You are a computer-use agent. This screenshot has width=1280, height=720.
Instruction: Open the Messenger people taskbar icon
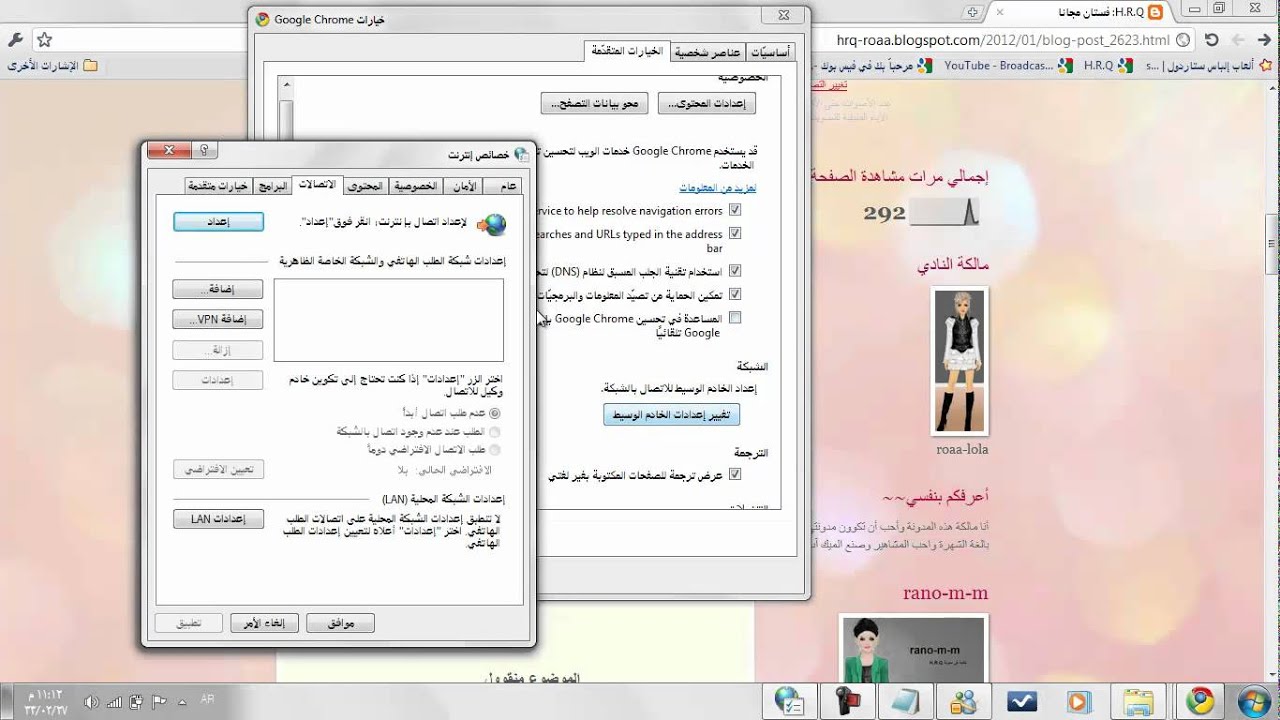(x=963, y=701)
